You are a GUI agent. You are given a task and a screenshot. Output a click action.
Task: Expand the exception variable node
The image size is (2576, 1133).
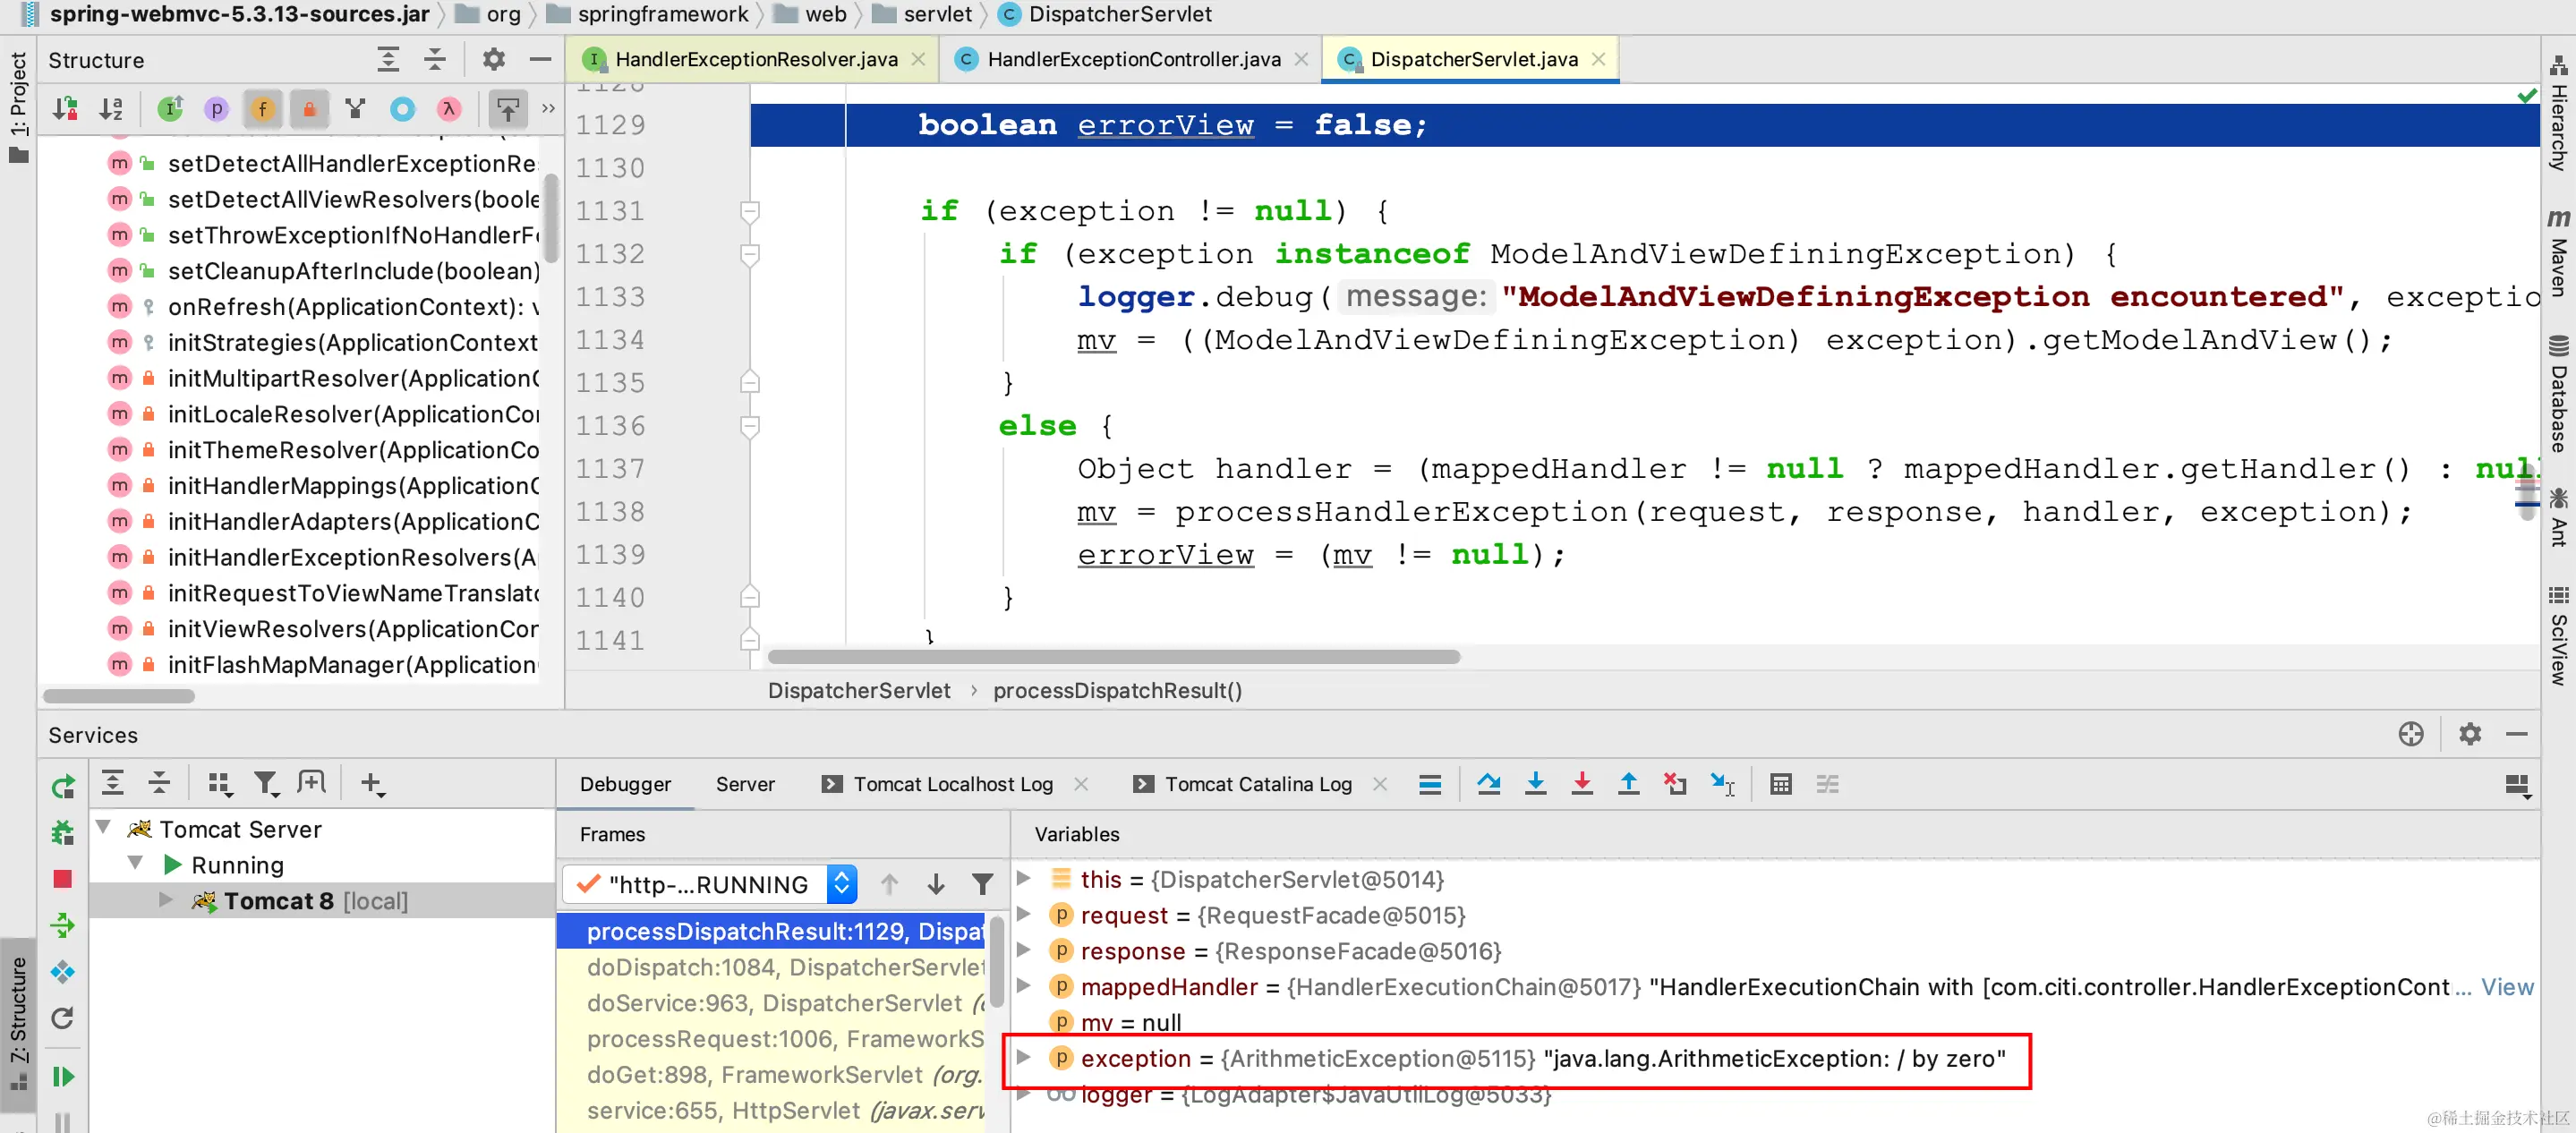1023,1057
